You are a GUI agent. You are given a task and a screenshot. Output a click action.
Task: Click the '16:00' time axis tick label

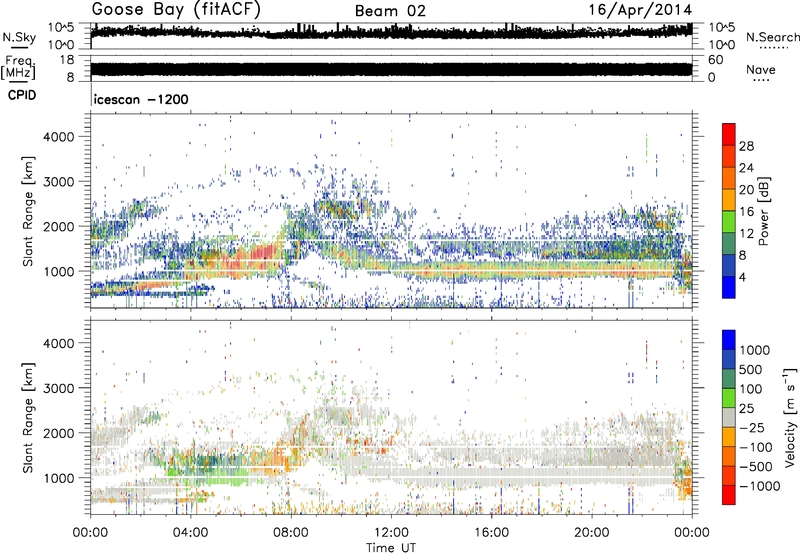[x=491, y=533]
